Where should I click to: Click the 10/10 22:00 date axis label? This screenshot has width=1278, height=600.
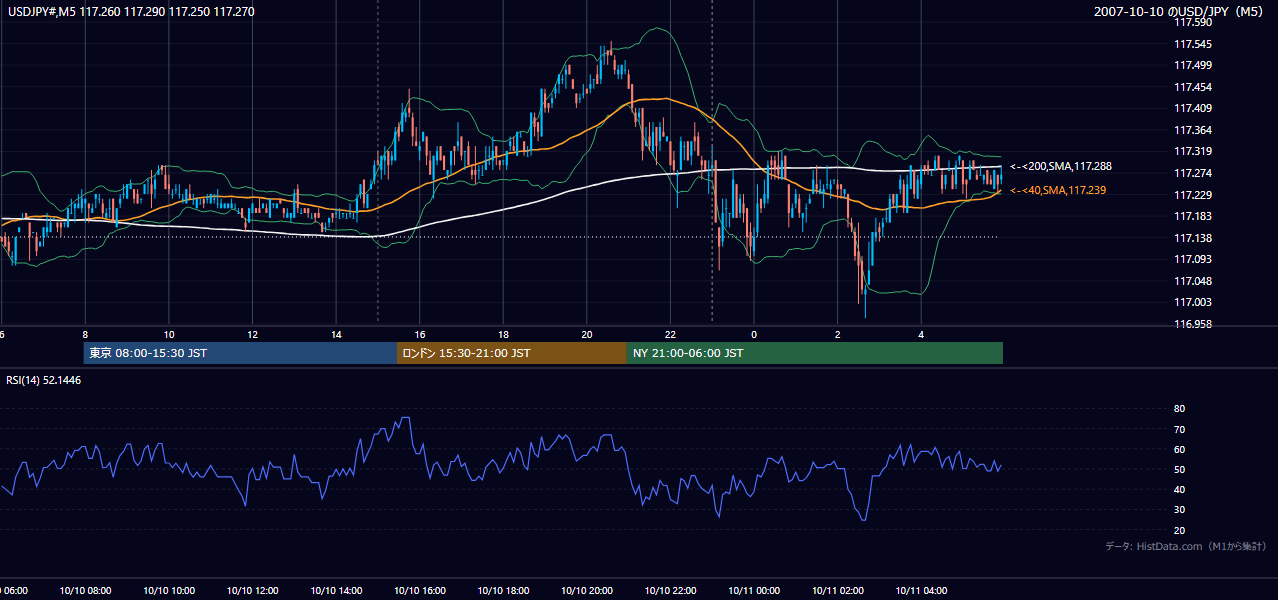tap(670, 591)
